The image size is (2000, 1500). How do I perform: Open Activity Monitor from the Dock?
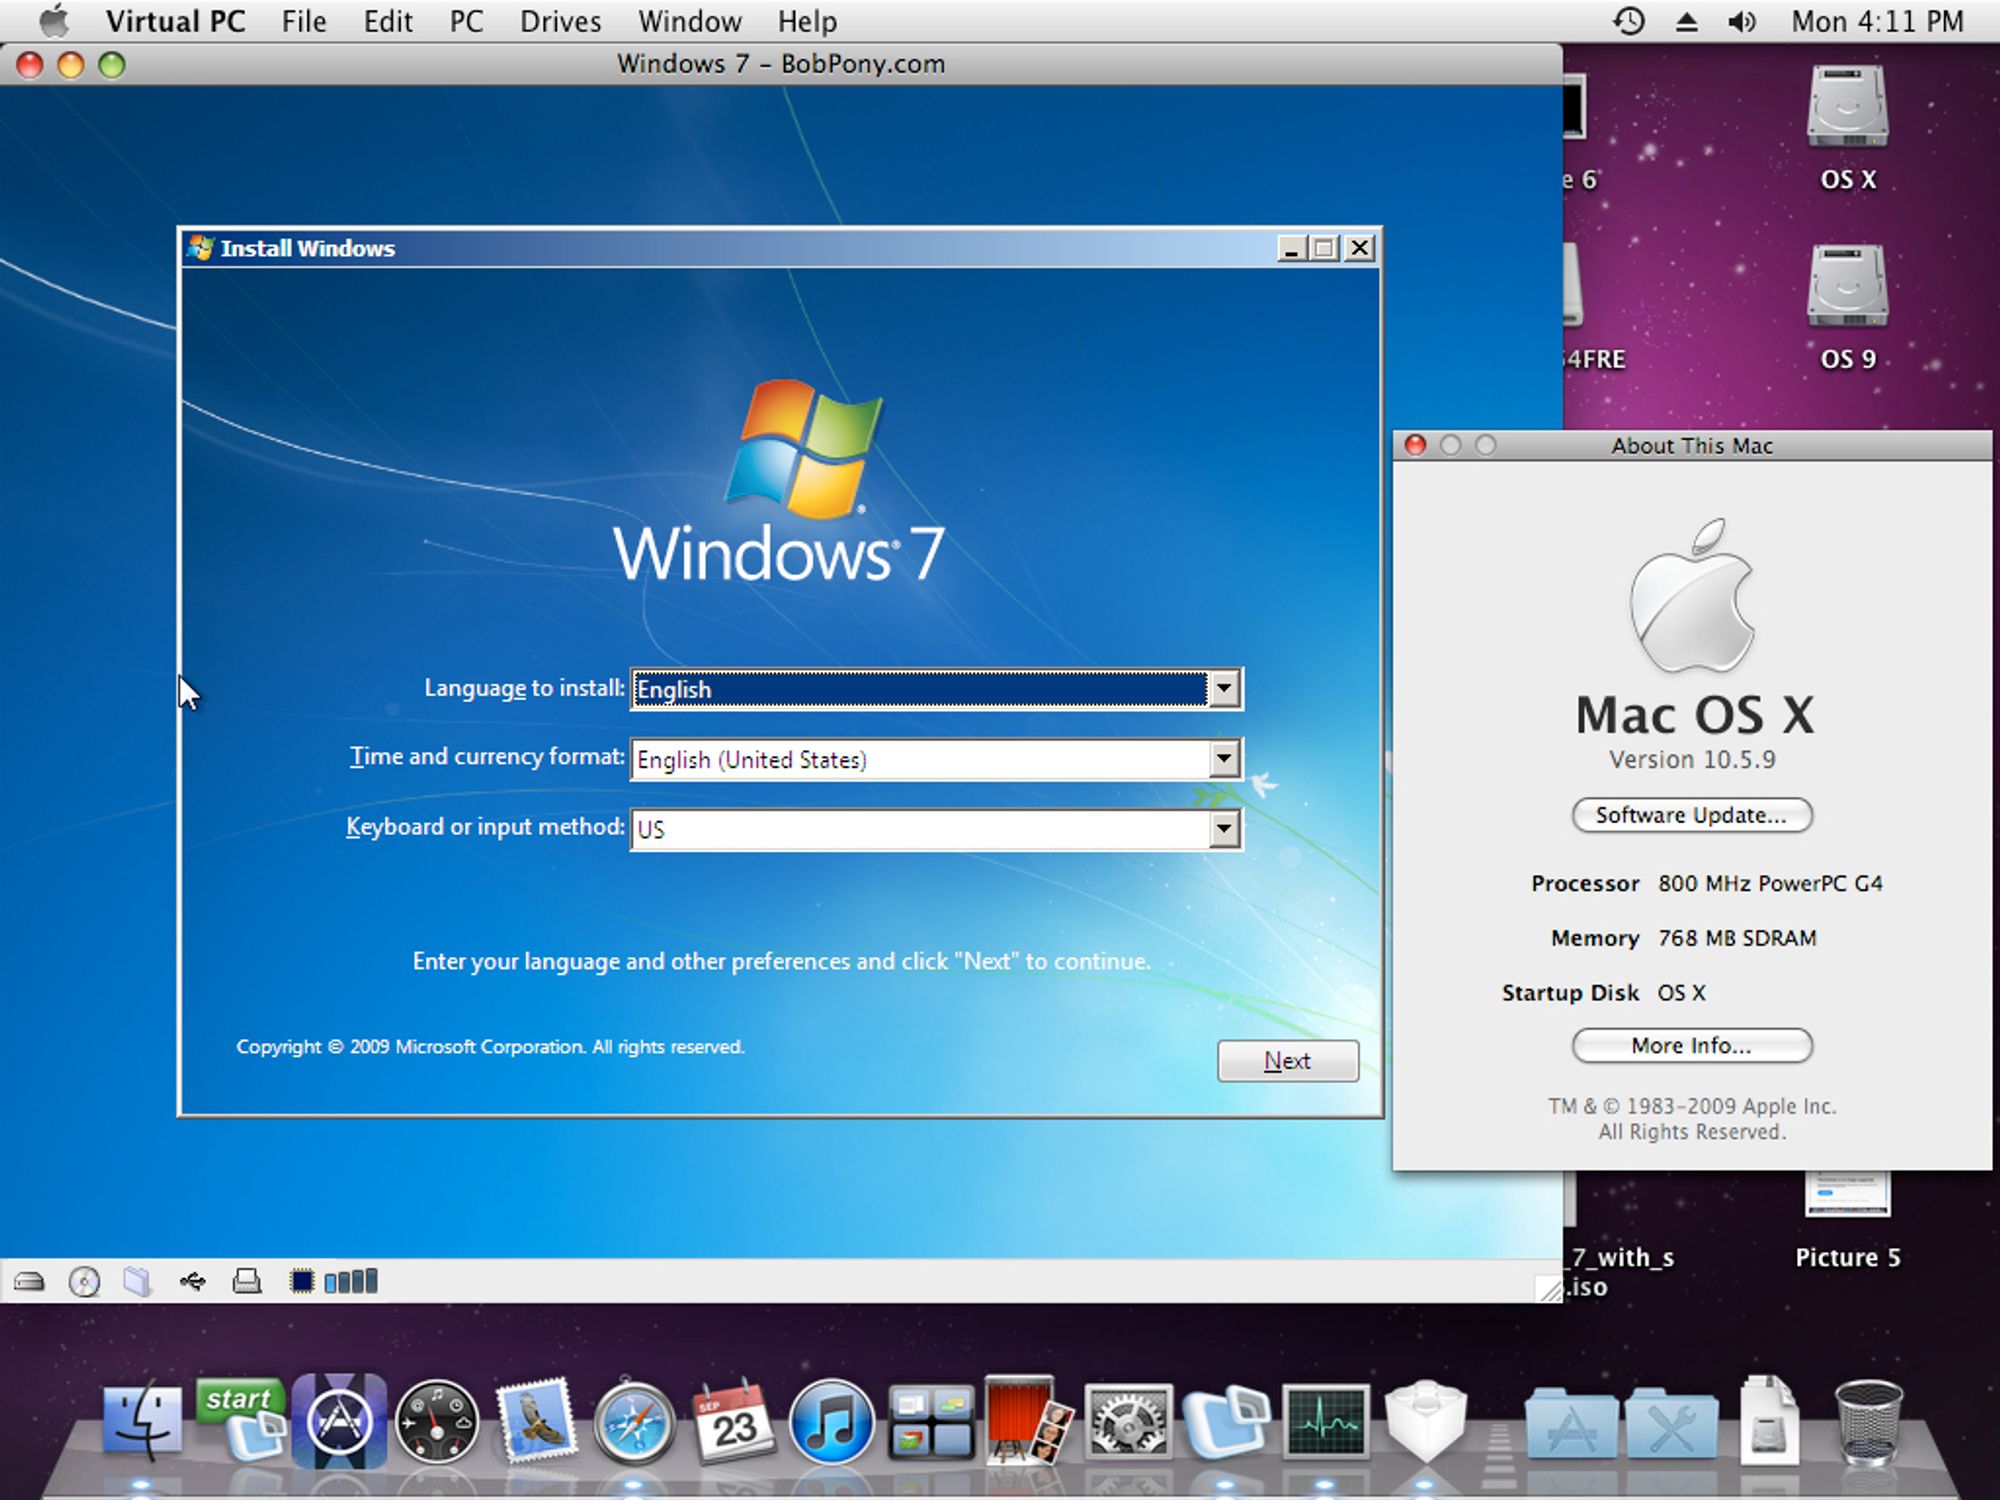[1326, 1422]
